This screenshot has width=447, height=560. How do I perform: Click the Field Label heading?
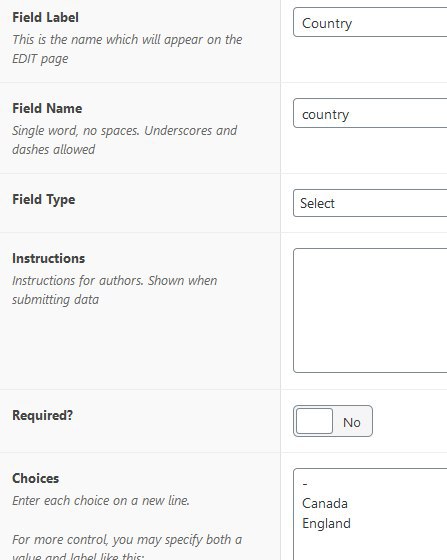[x=45, y=17]
